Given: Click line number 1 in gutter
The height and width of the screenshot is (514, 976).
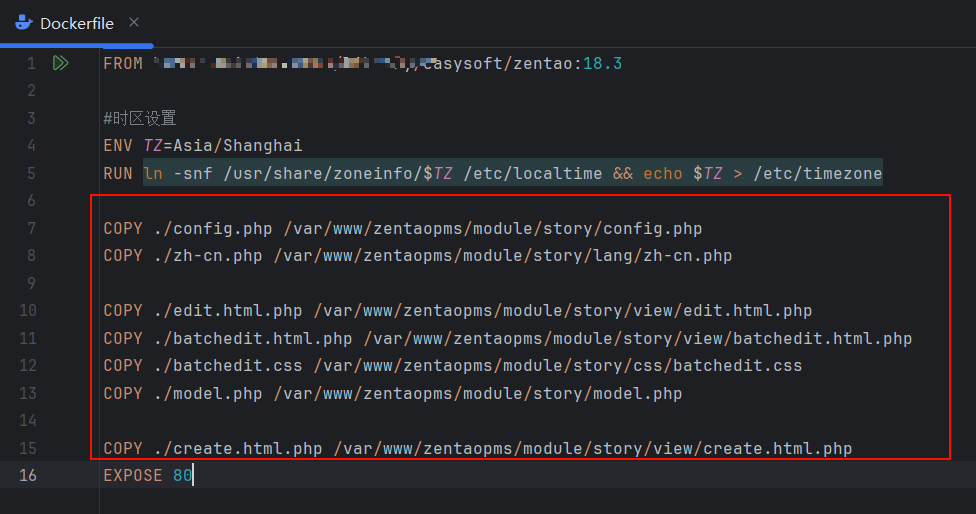Looking at the screenshot, I should coord(31,63).
